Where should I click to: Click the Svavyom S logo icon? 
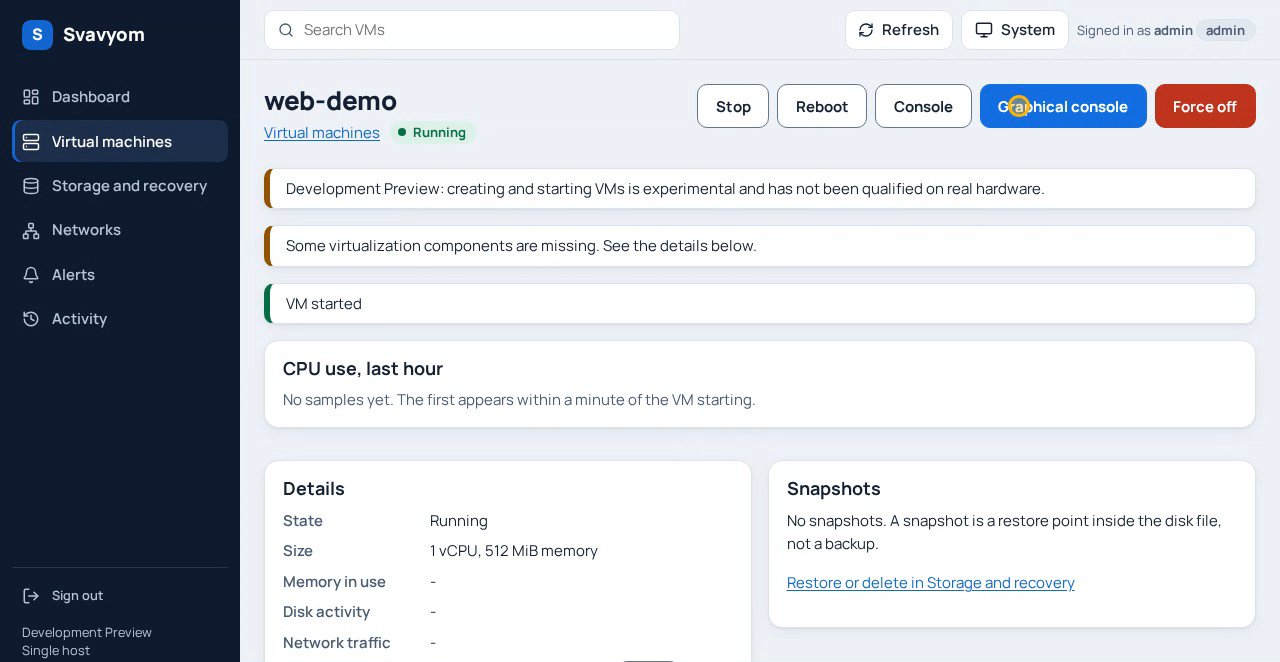(37, 35)
